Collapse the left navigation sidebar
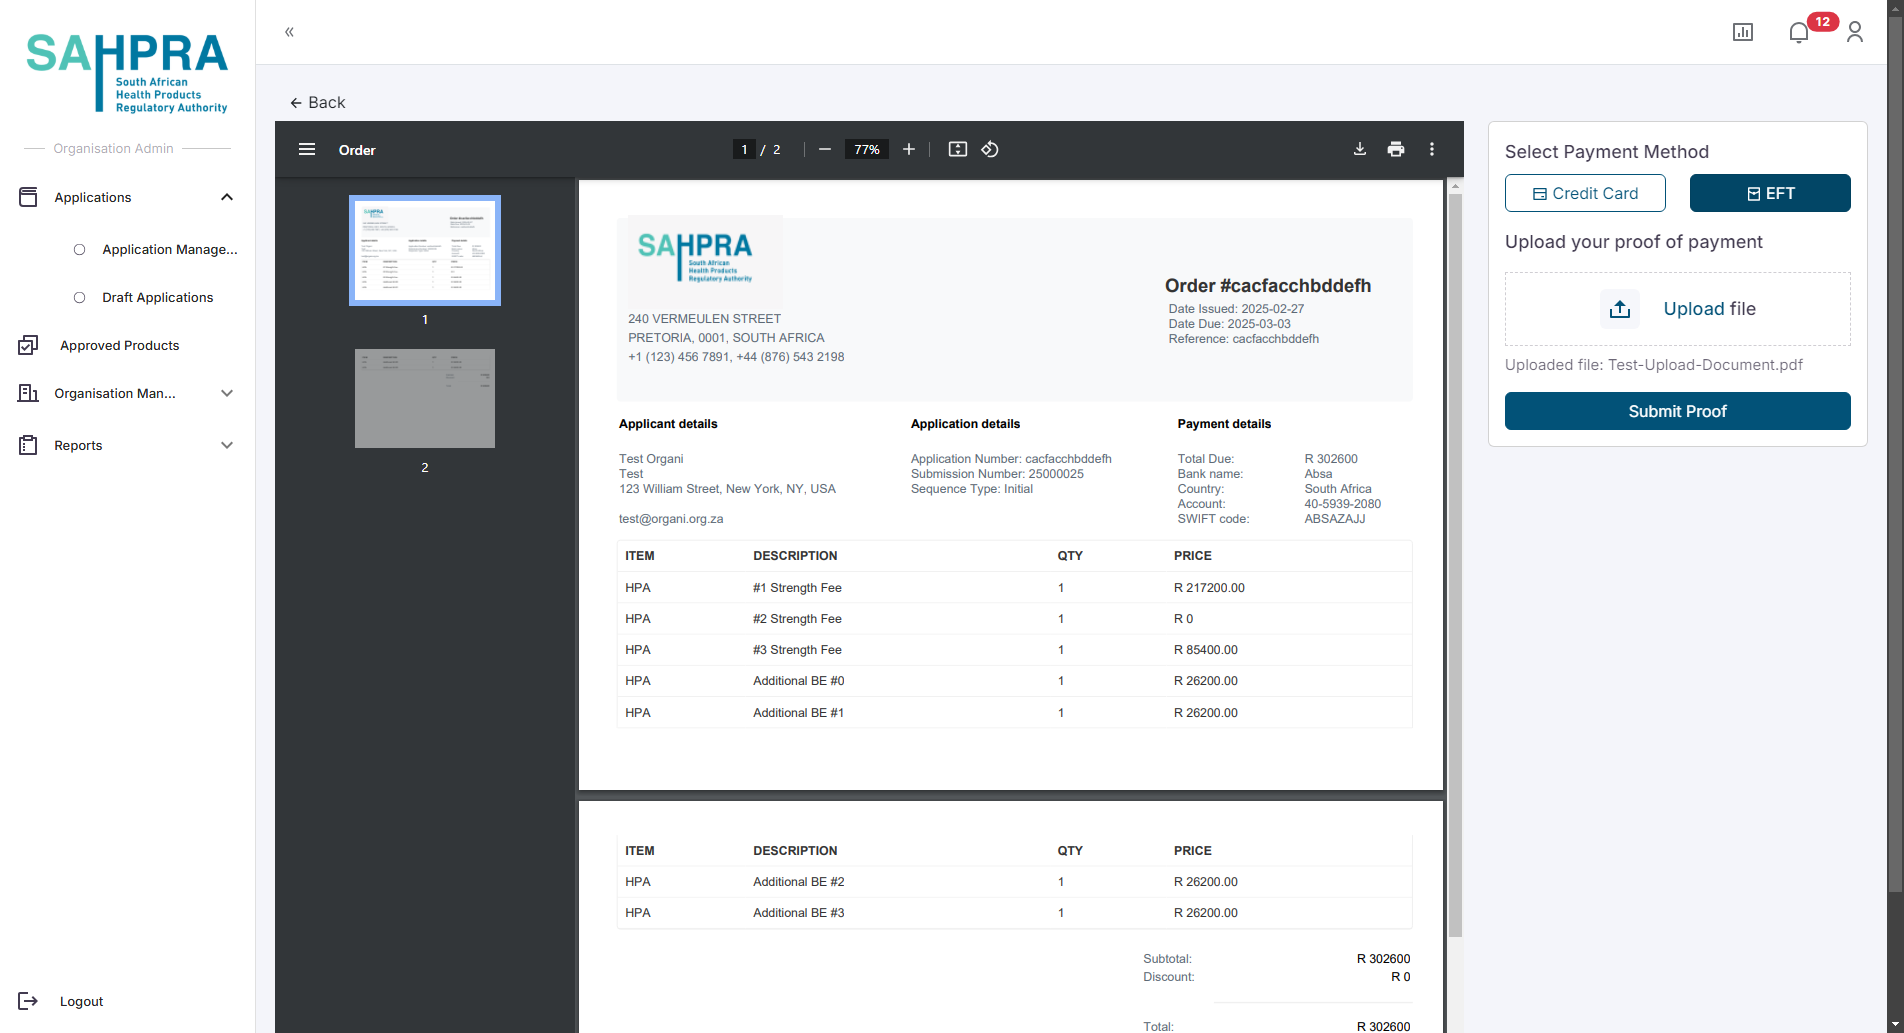 289,32
